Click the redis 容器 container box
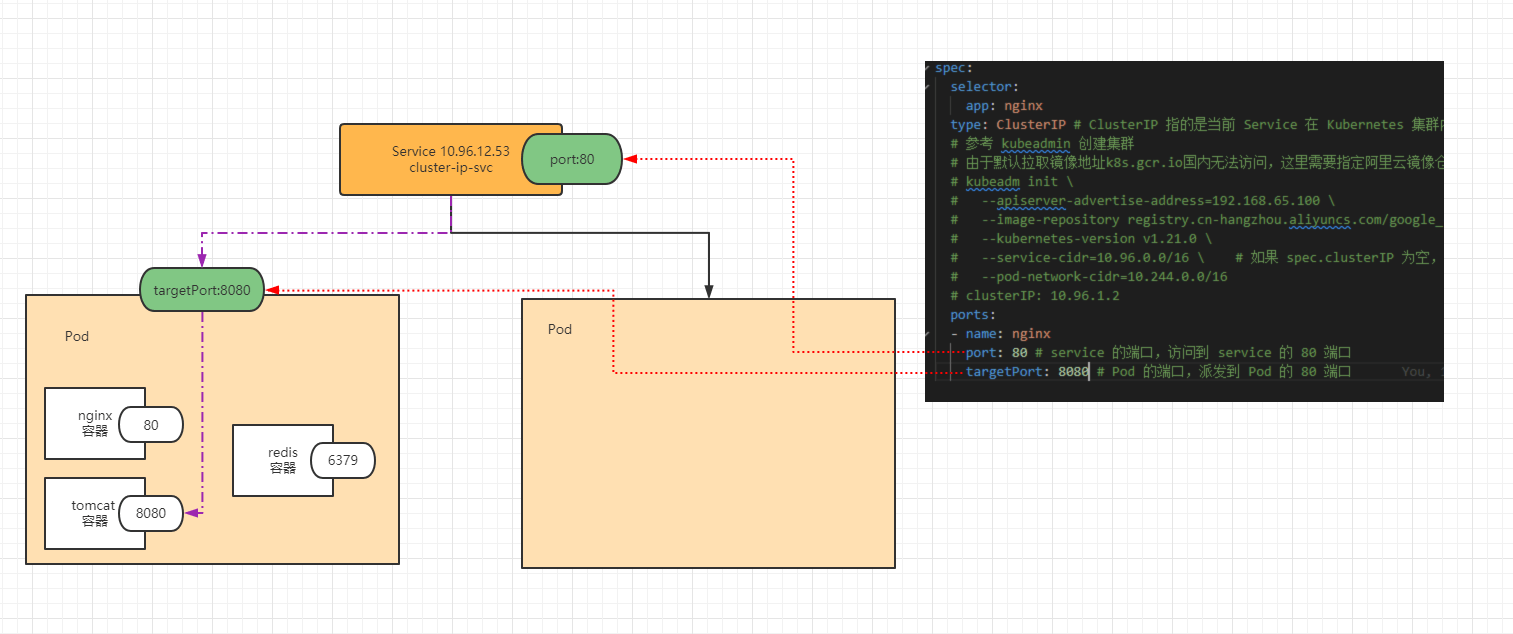The width and height of the screenshot is (1513, 634). (x=283, y=460)
